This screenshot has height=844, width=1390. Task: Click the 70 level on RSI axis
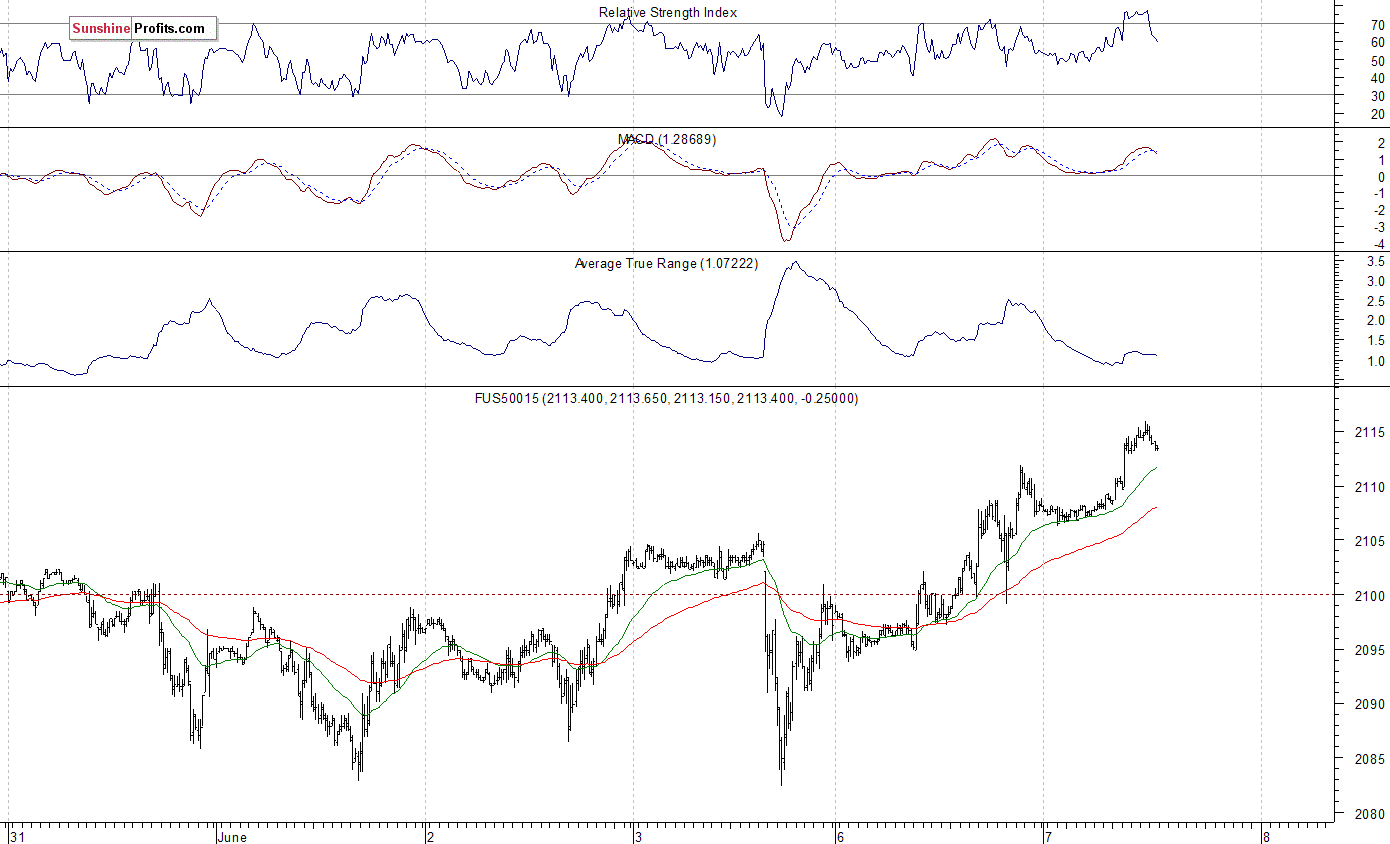coord(1378,25)
